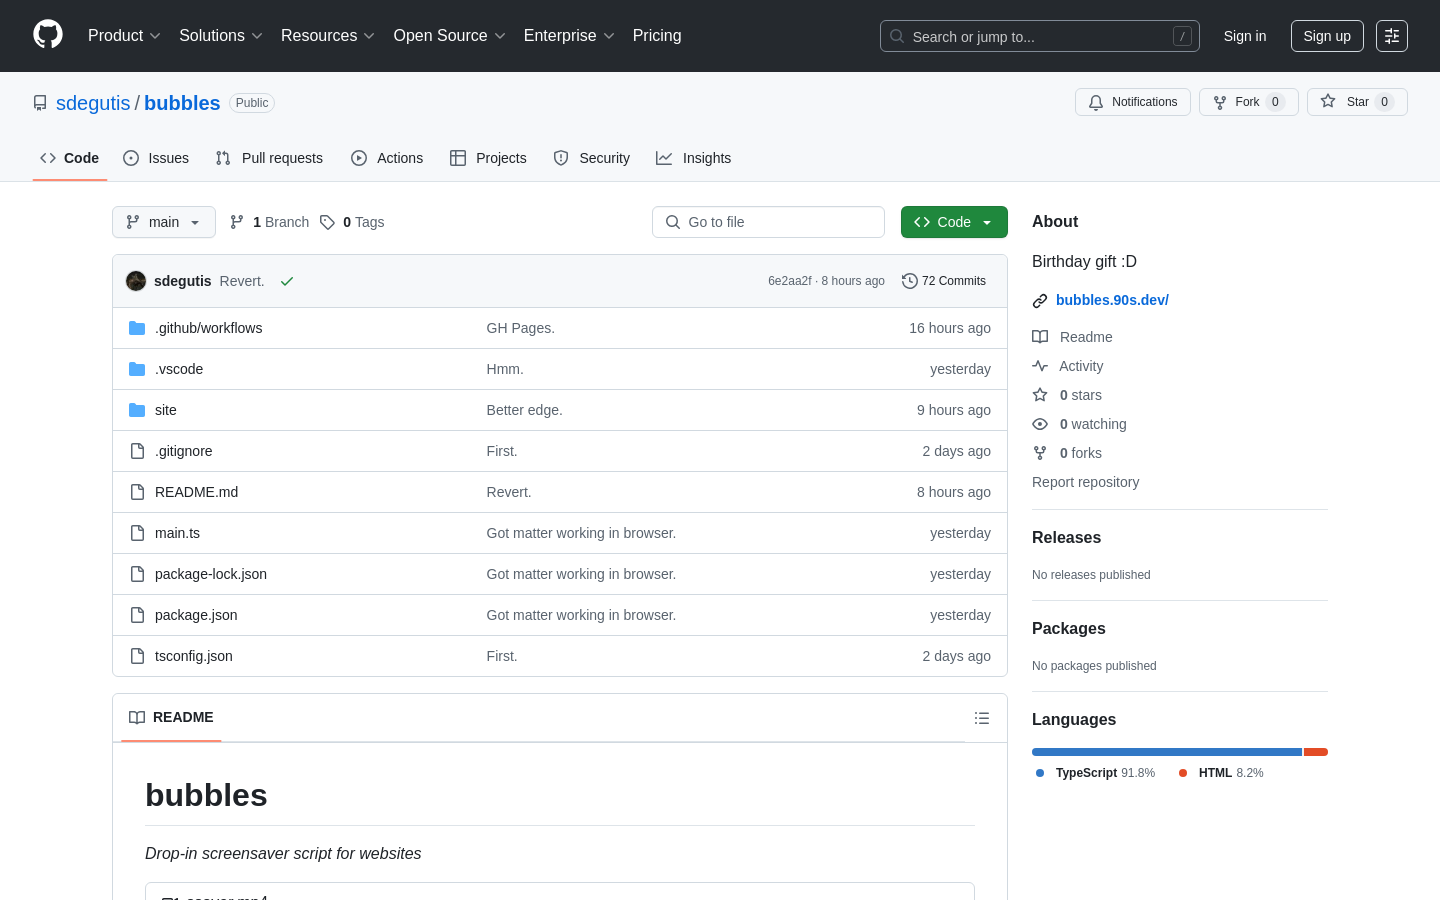Click the package-lock.json file icon

click(137, 574)
